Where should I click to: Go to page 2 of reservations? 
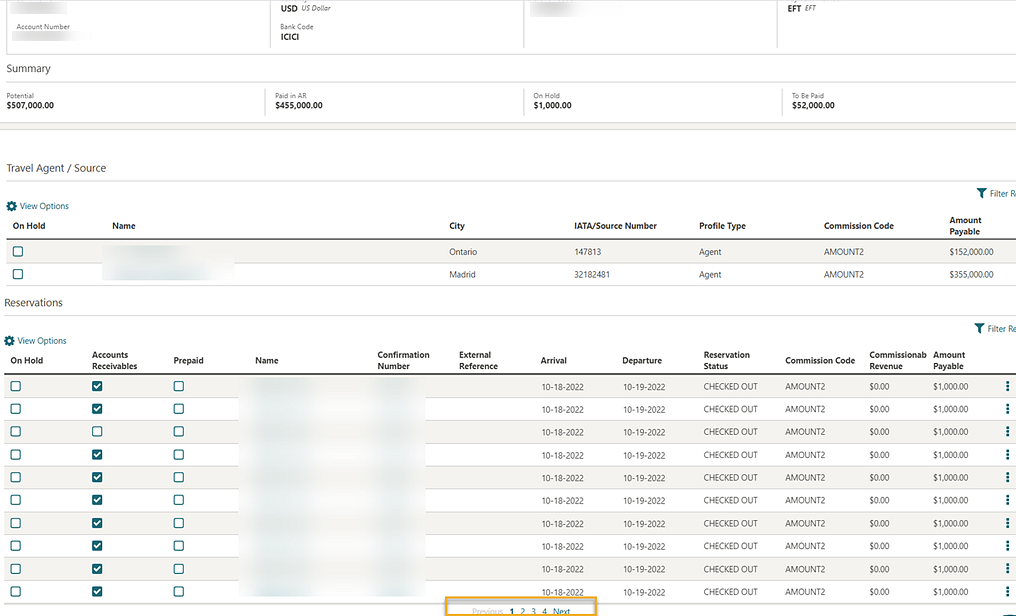coord(523,611)
